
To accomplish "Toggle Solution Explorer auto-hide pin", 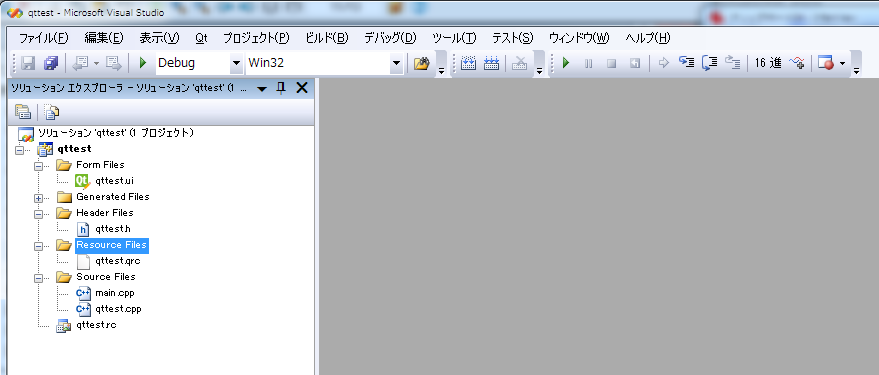I will click(x=281, y=88).
